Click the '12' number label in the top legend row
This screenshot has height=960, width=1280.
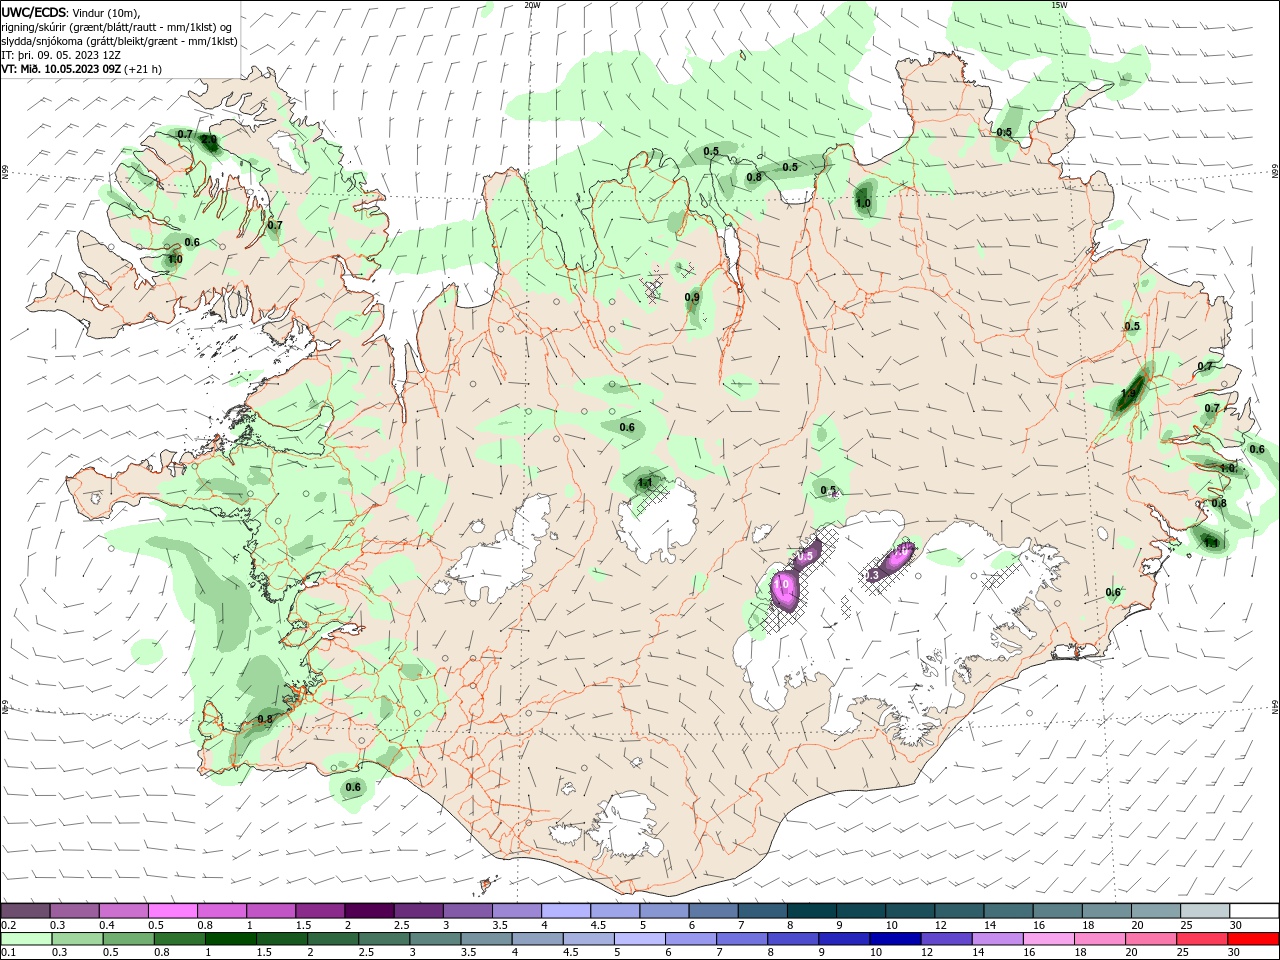[x=940, y=925]
